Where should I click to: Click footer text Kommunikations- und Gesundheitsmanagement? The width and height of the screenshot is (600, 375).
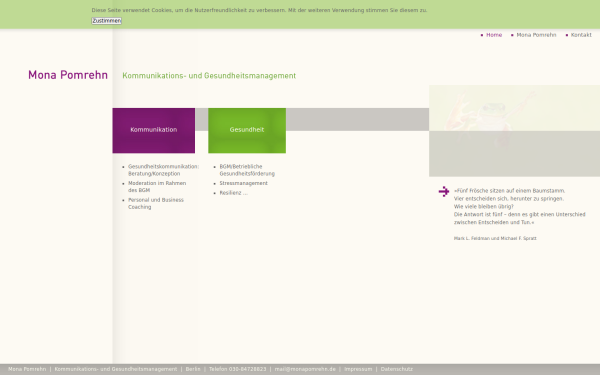[116, 369]
